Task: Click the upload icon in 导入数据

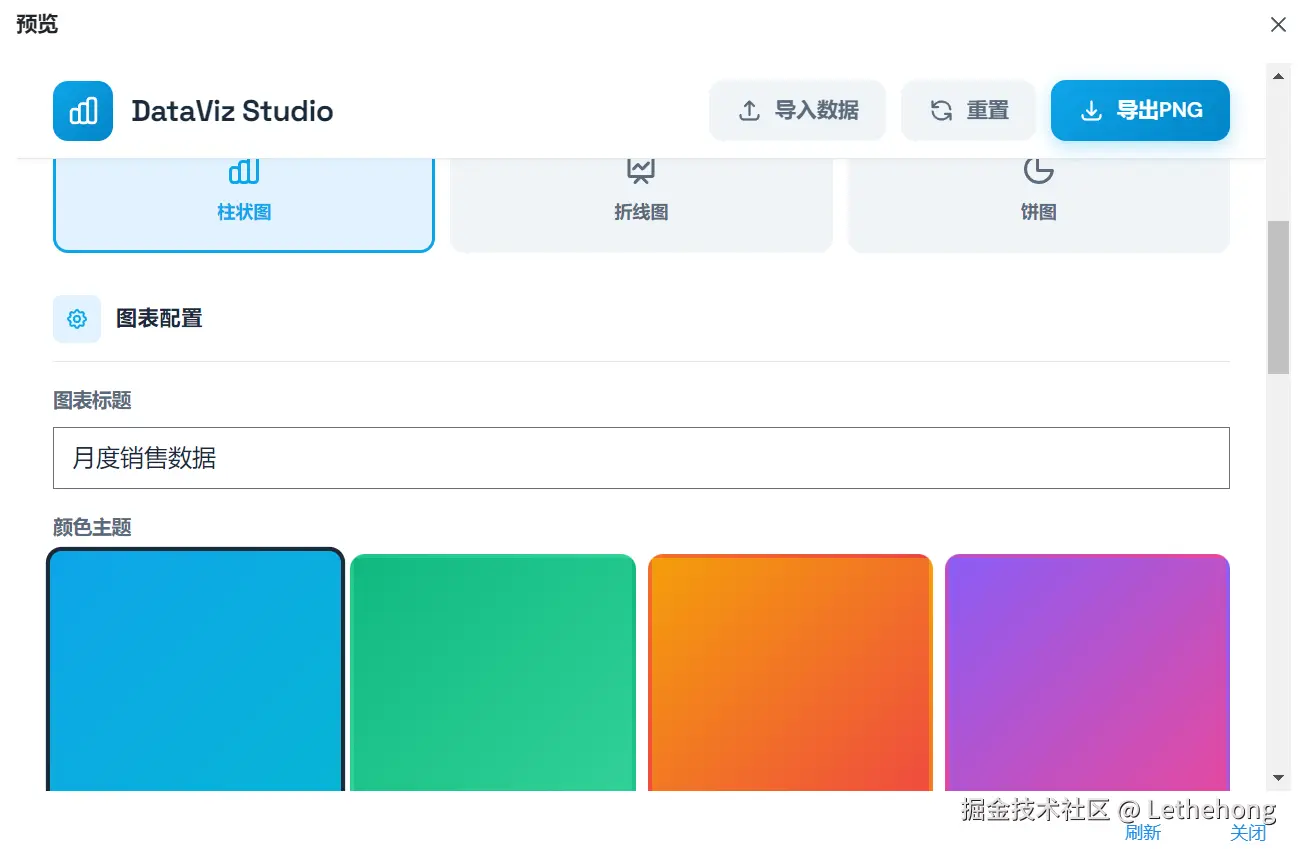Action: (749, 111)
